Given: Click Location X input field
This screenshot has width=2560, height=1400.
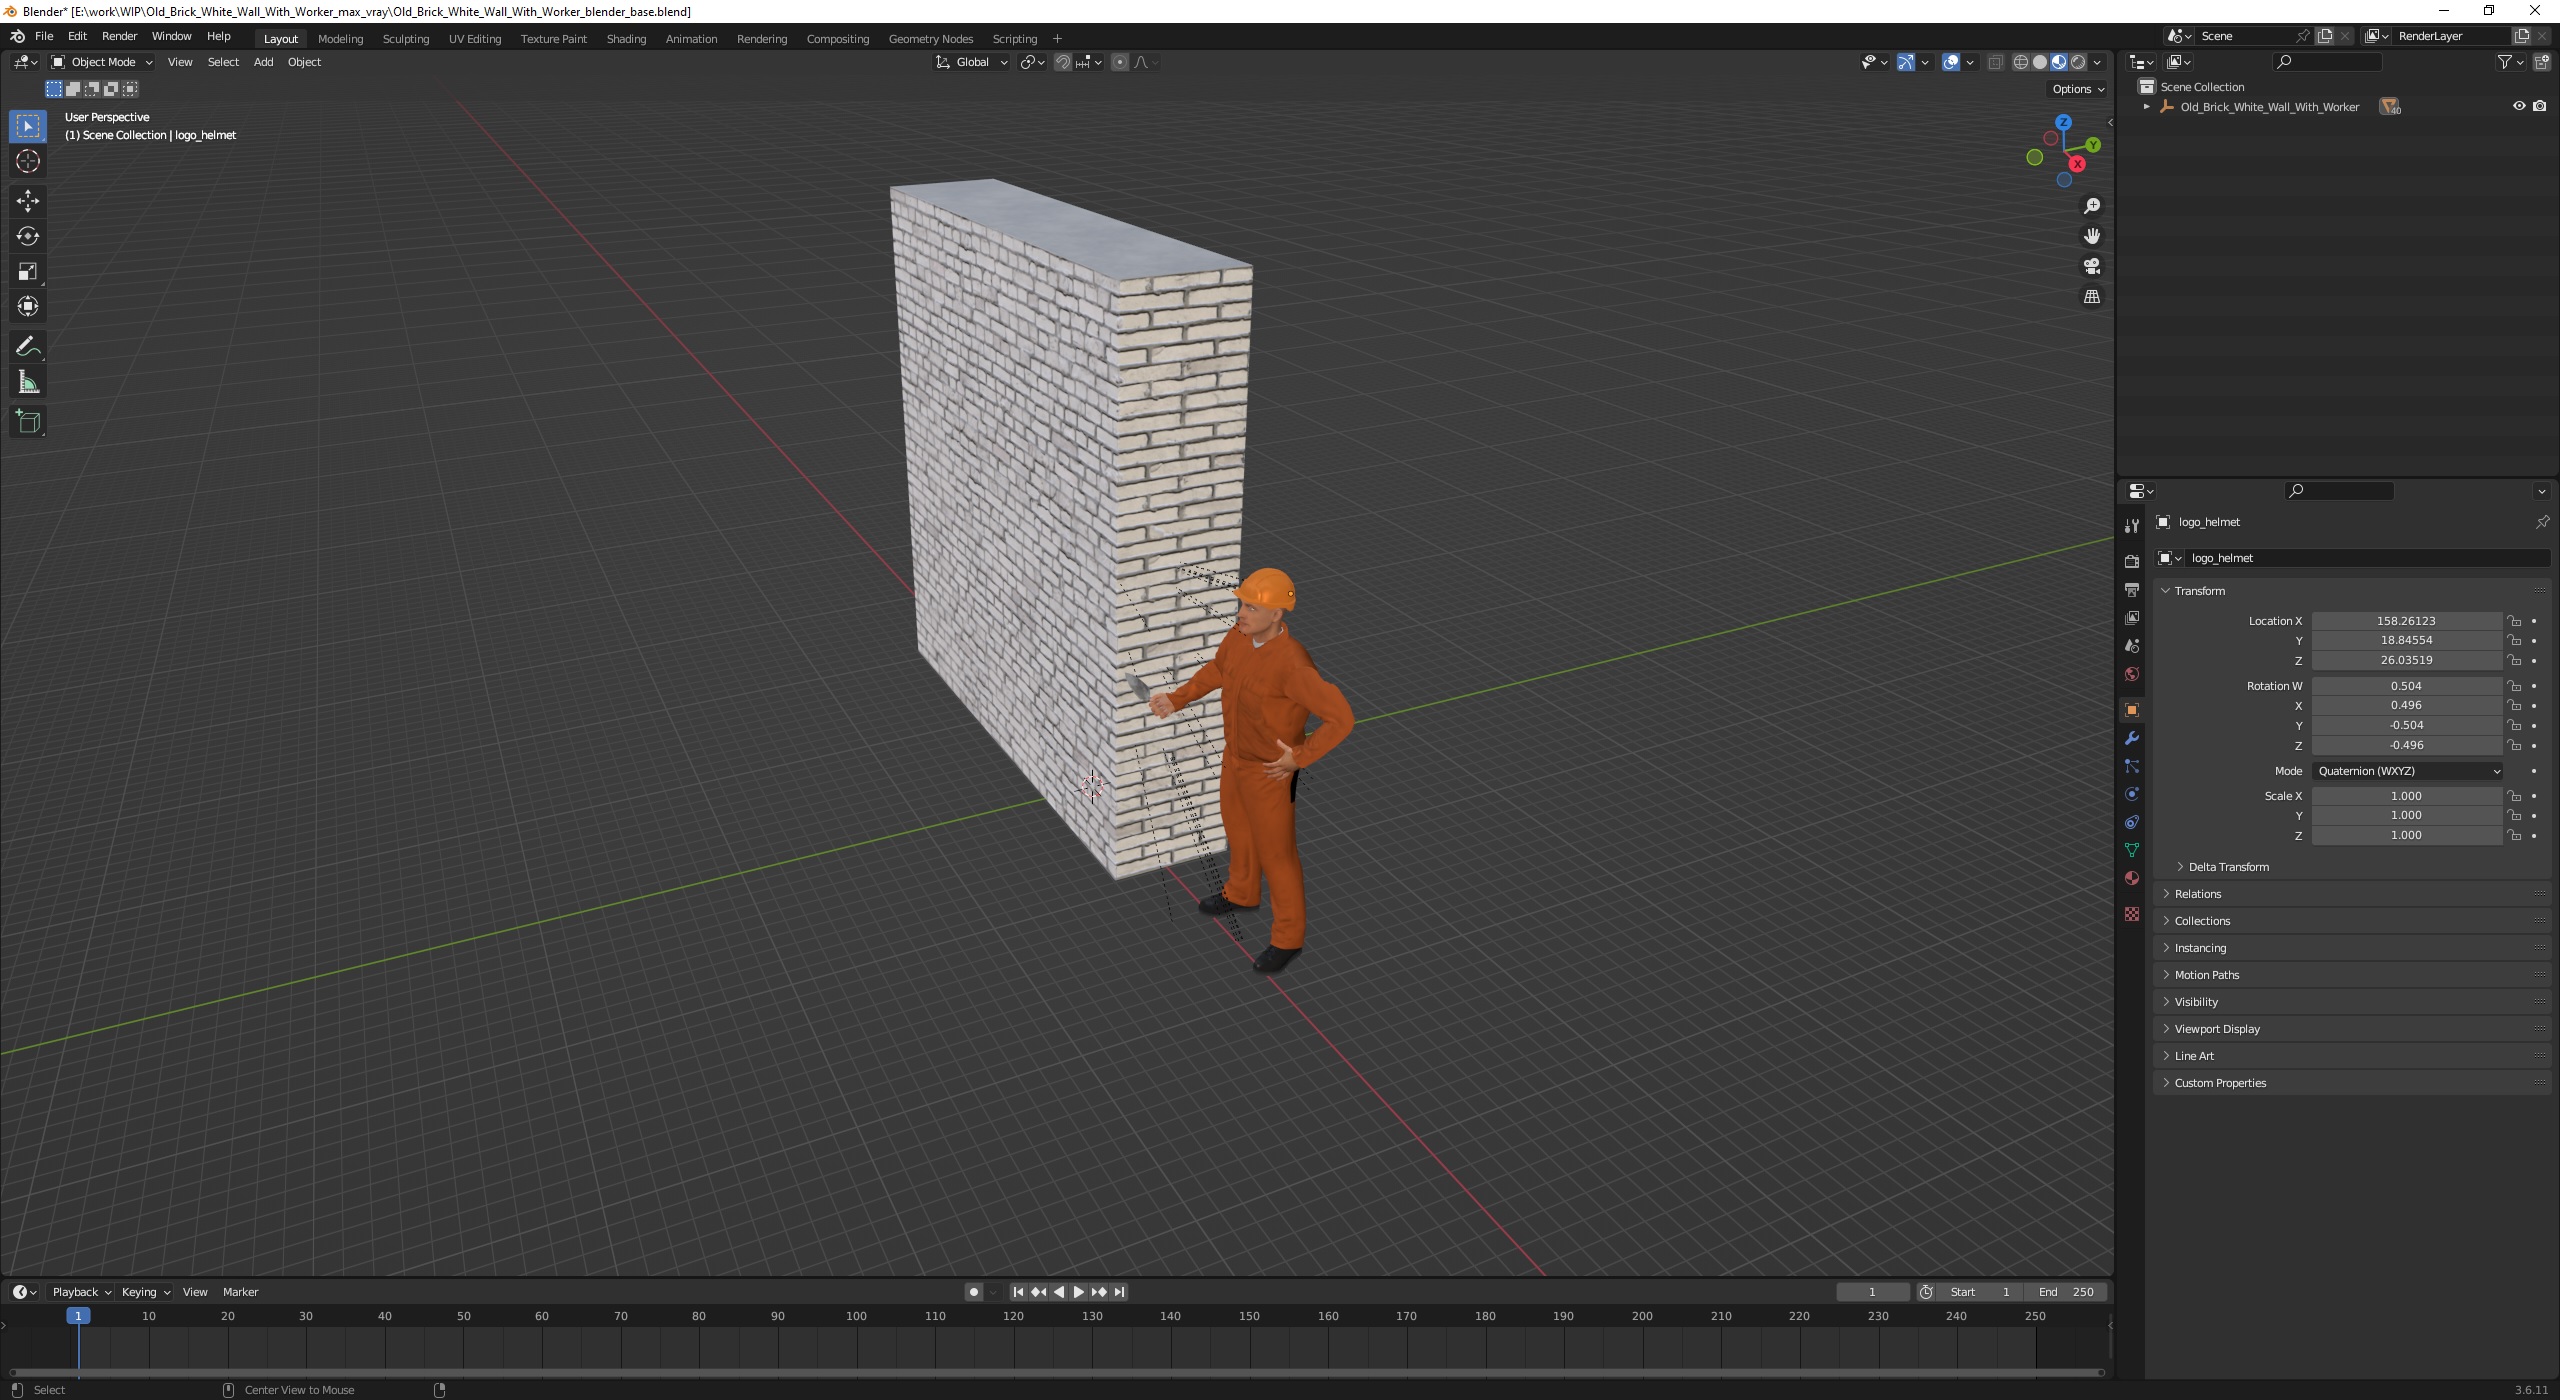Looking at the screenshot, I should click(2407, 619).
